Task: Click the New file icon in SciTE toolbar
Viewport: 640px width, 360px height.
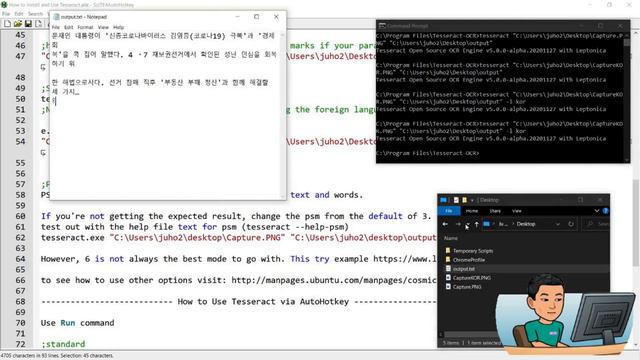Action: 7,24
